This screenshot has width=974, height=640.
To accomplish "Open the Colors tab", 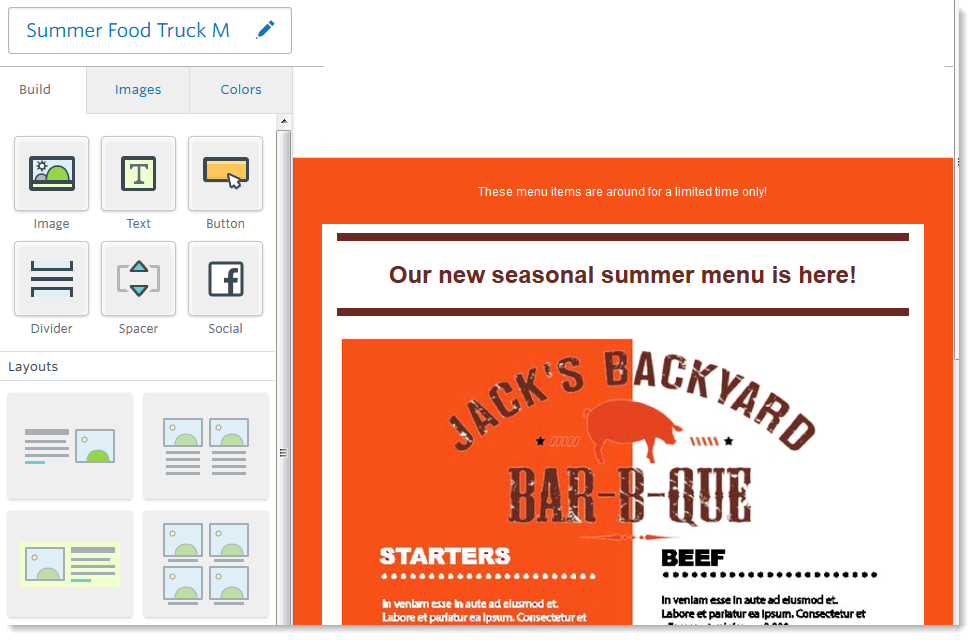I will tap(241, 90).
